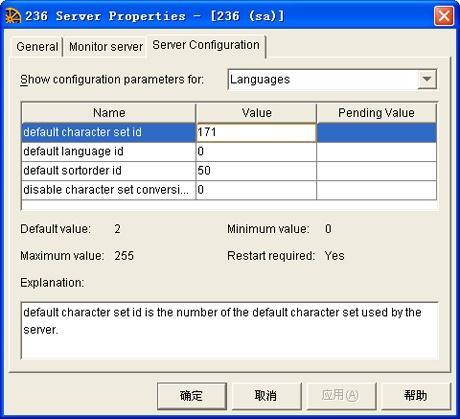Switch to the General tab
Screen dimensions: 460x419
tap(37, 47)
